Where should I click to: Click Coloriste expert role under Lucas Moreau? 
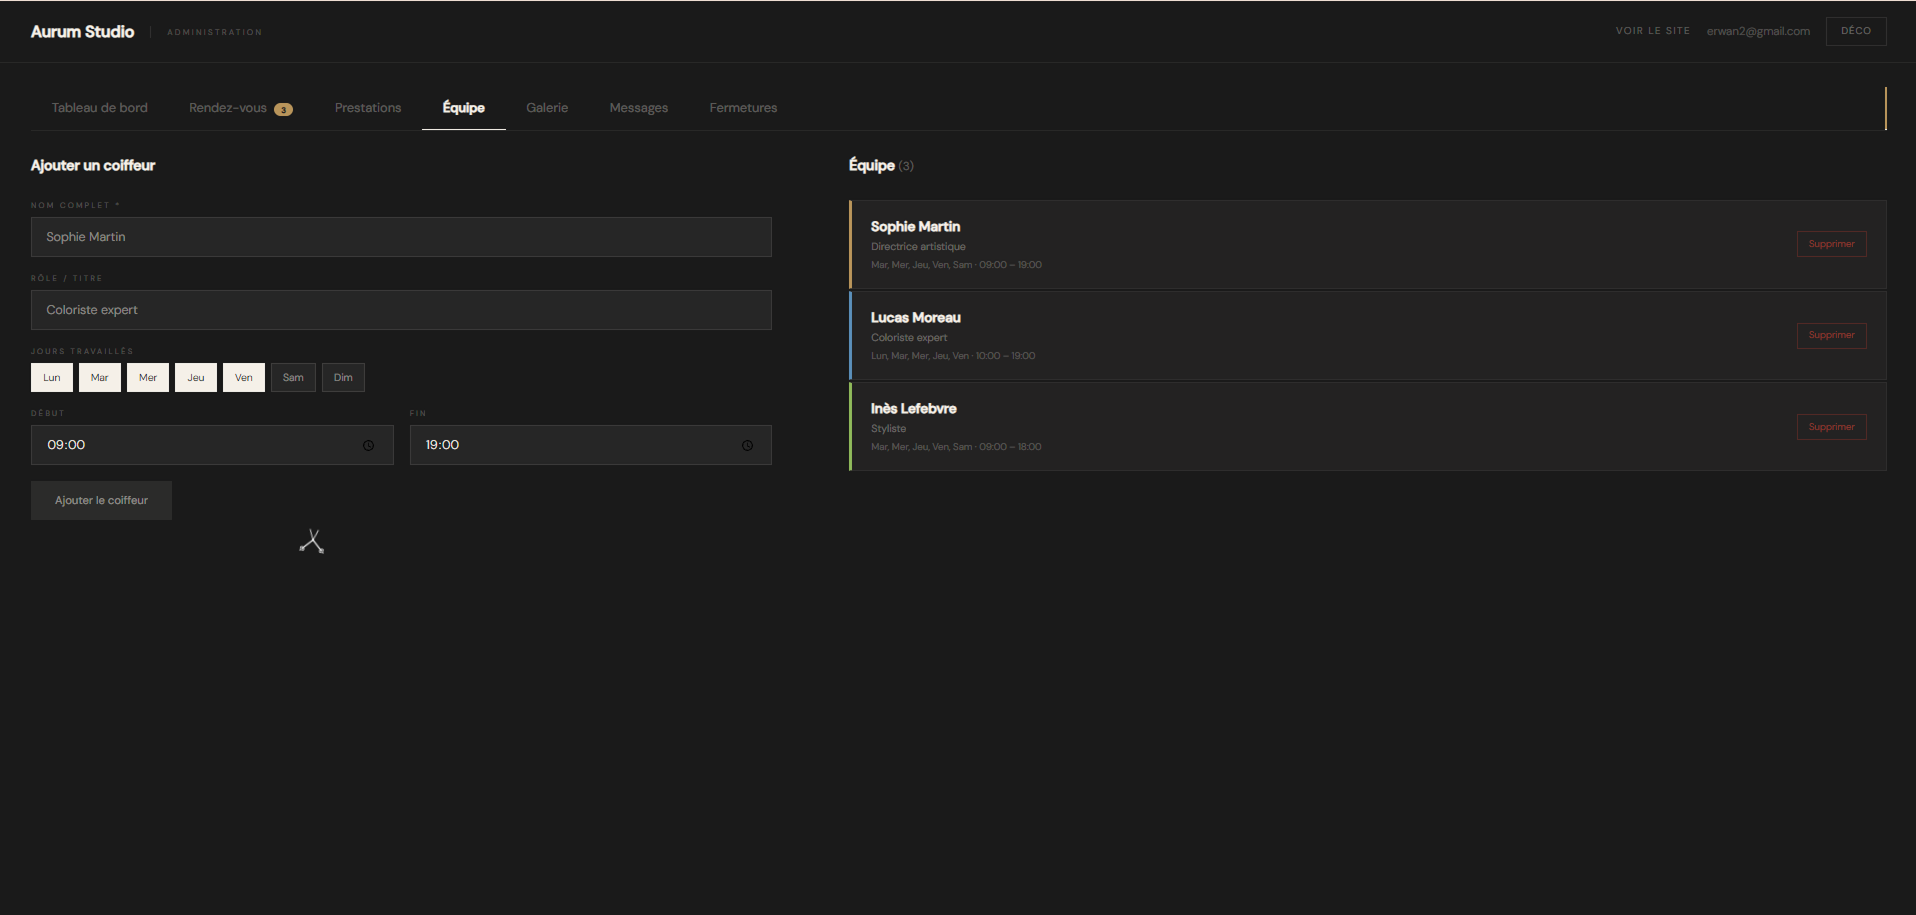click(909, 338)
